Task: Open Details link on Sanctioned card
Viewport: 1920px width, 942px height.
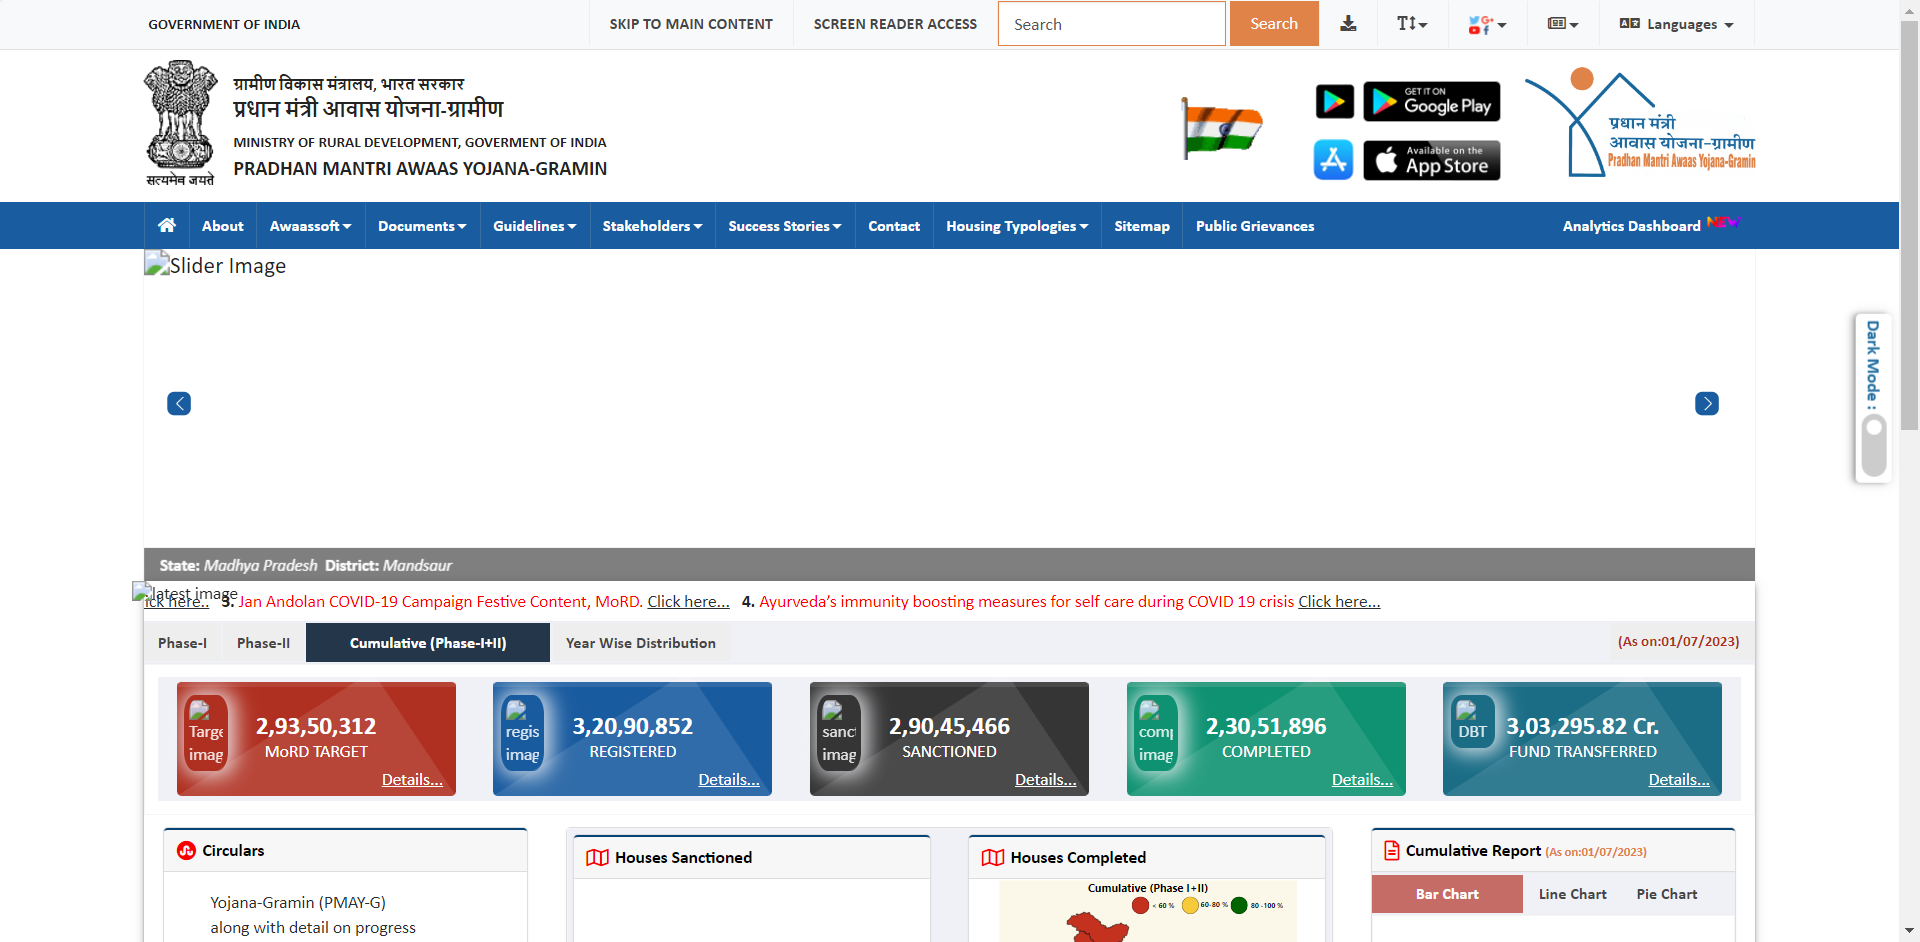Action: click(x=1046, y=779)
